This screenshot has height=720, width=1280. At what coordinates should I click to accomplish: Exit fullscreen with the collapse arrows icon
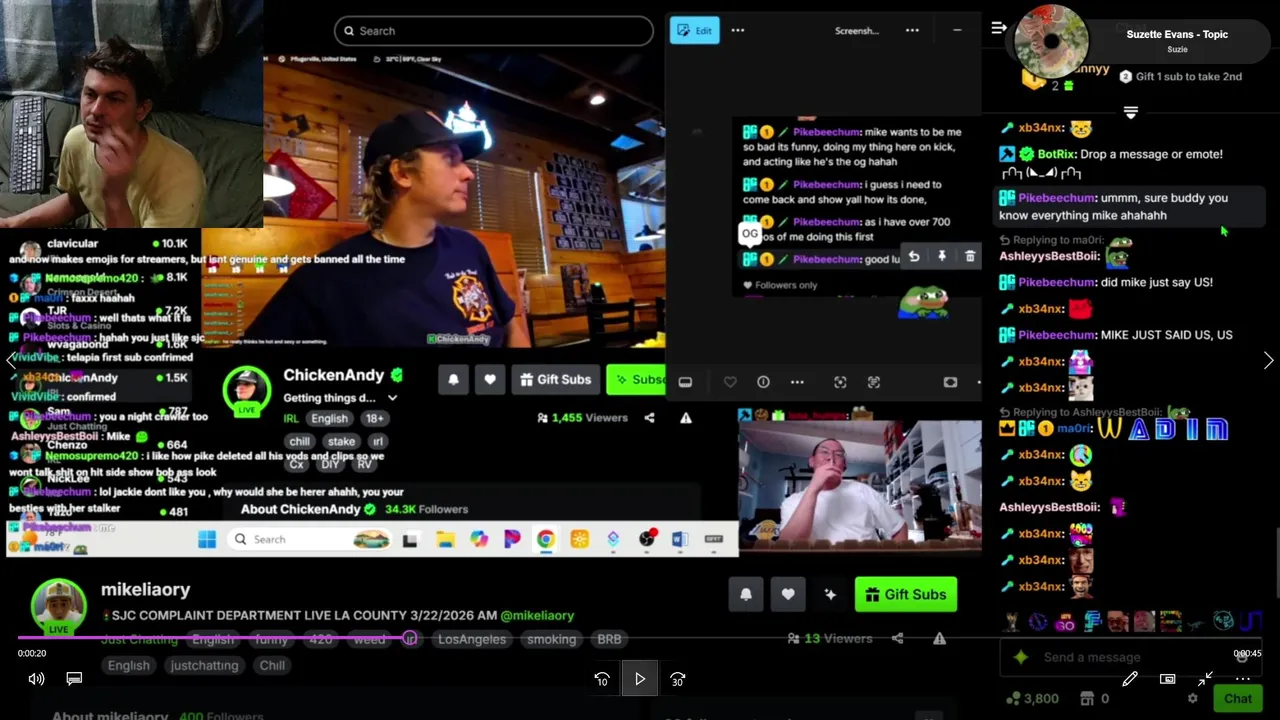click(1205, 679)
